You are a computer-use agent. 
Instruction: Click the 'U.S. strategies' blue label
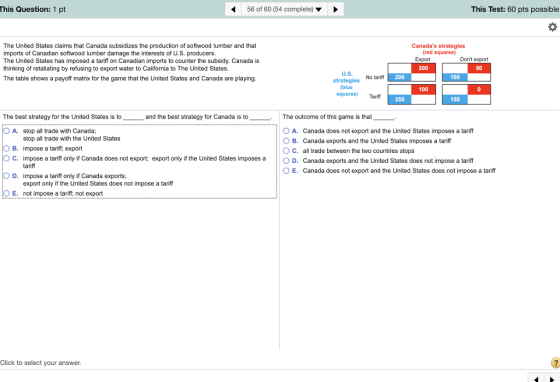[x=346, y=84]
